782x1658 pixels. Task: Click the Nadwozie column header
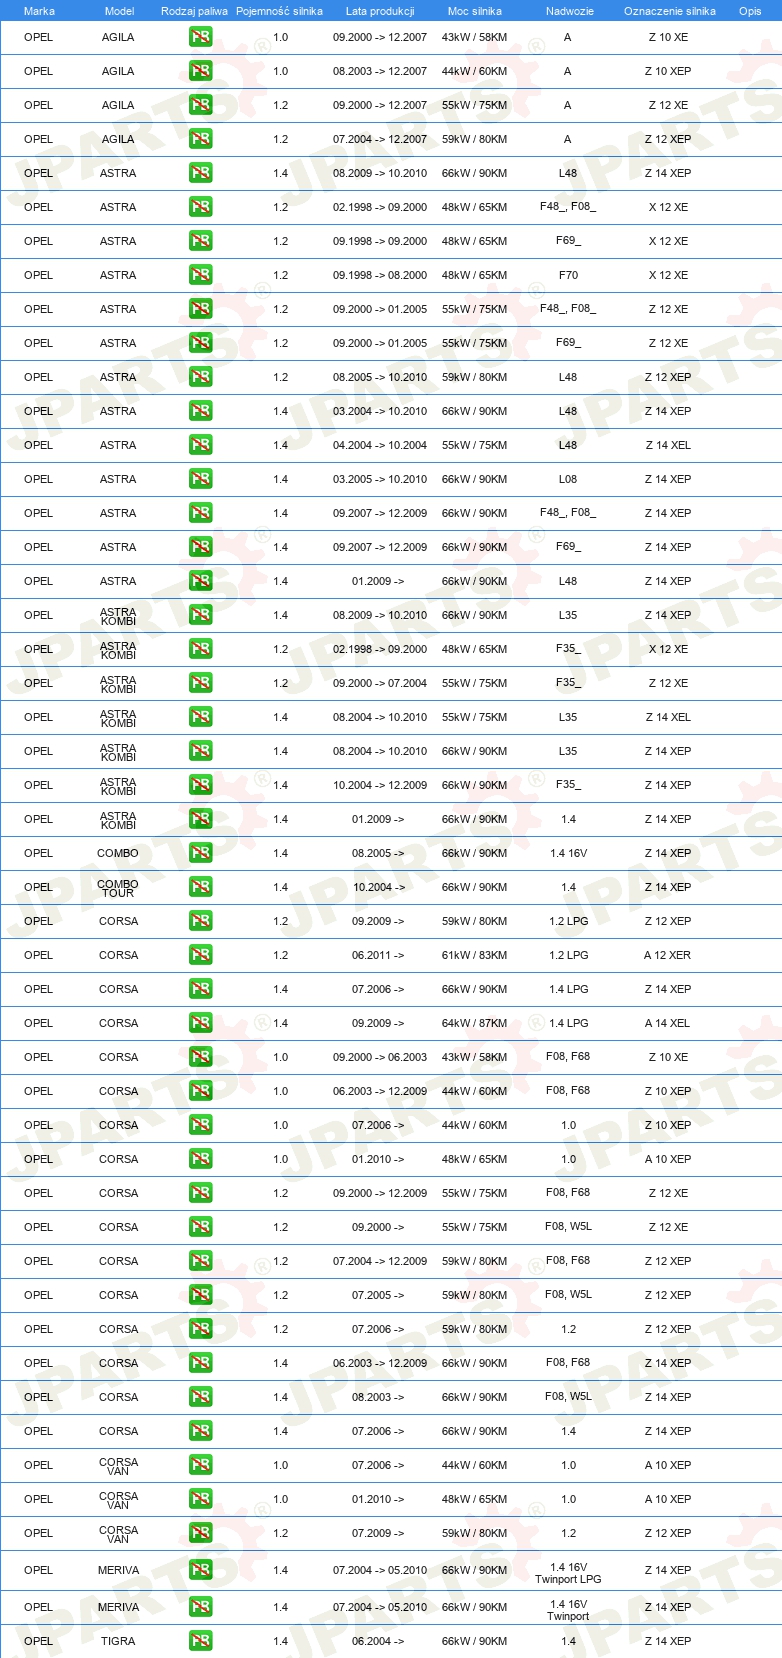(x=569, y=11)
